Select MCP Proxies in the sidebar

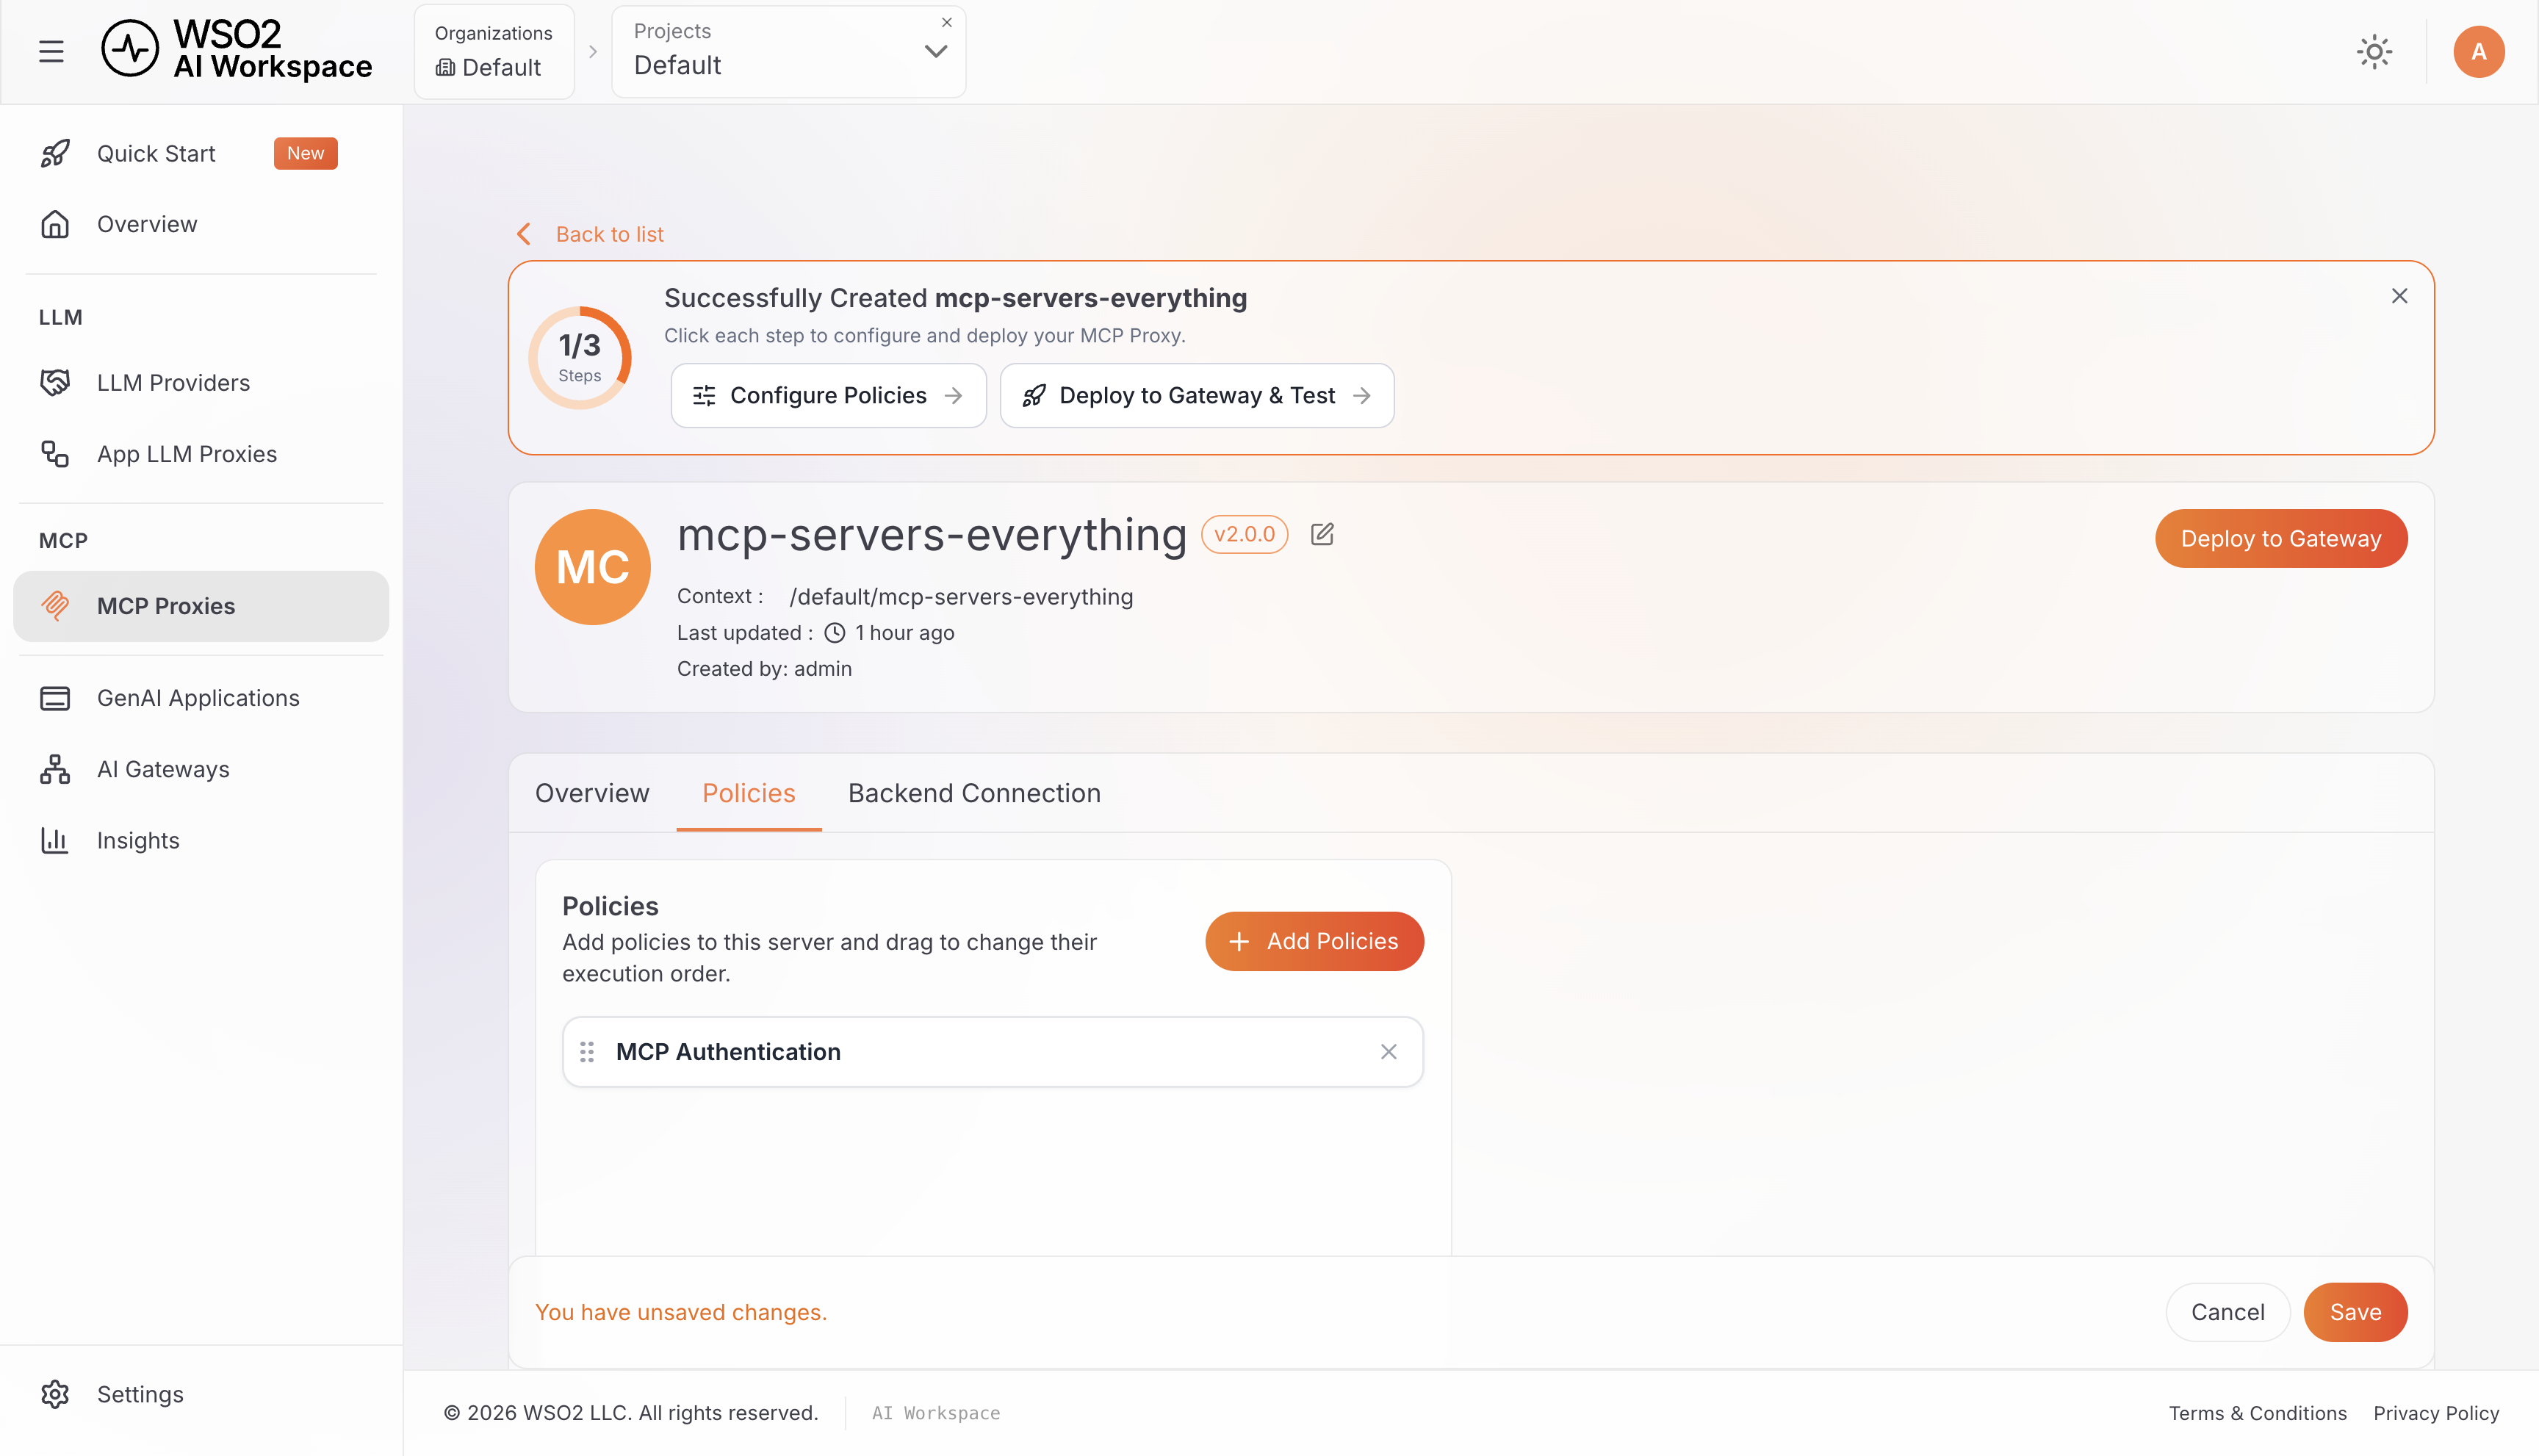(x=201, y=606)
